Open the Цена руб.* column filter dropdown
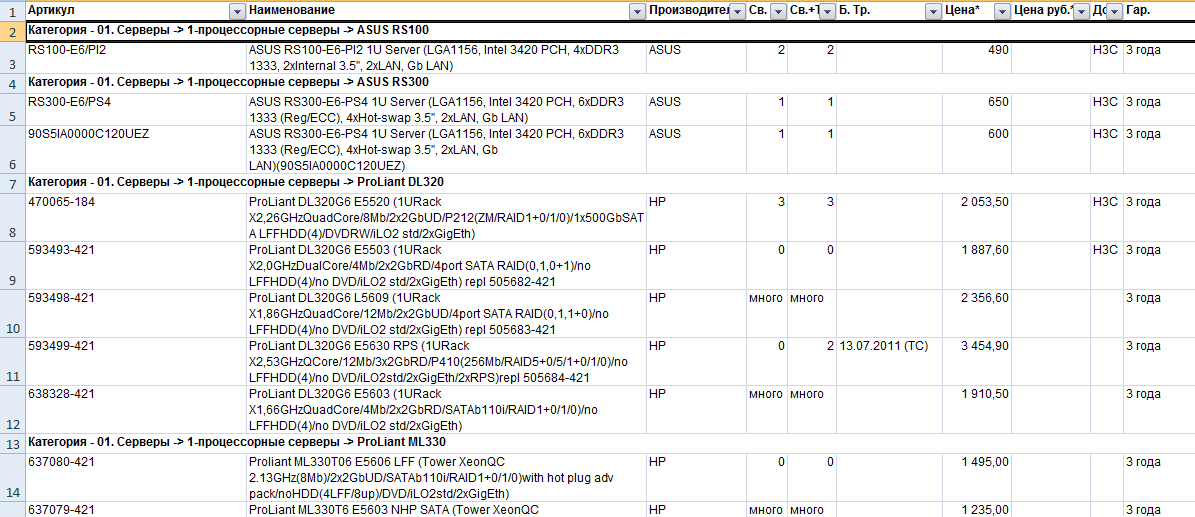This screenshot has height=517, width=1195. pyautogui.click(x=1081, y=11)
